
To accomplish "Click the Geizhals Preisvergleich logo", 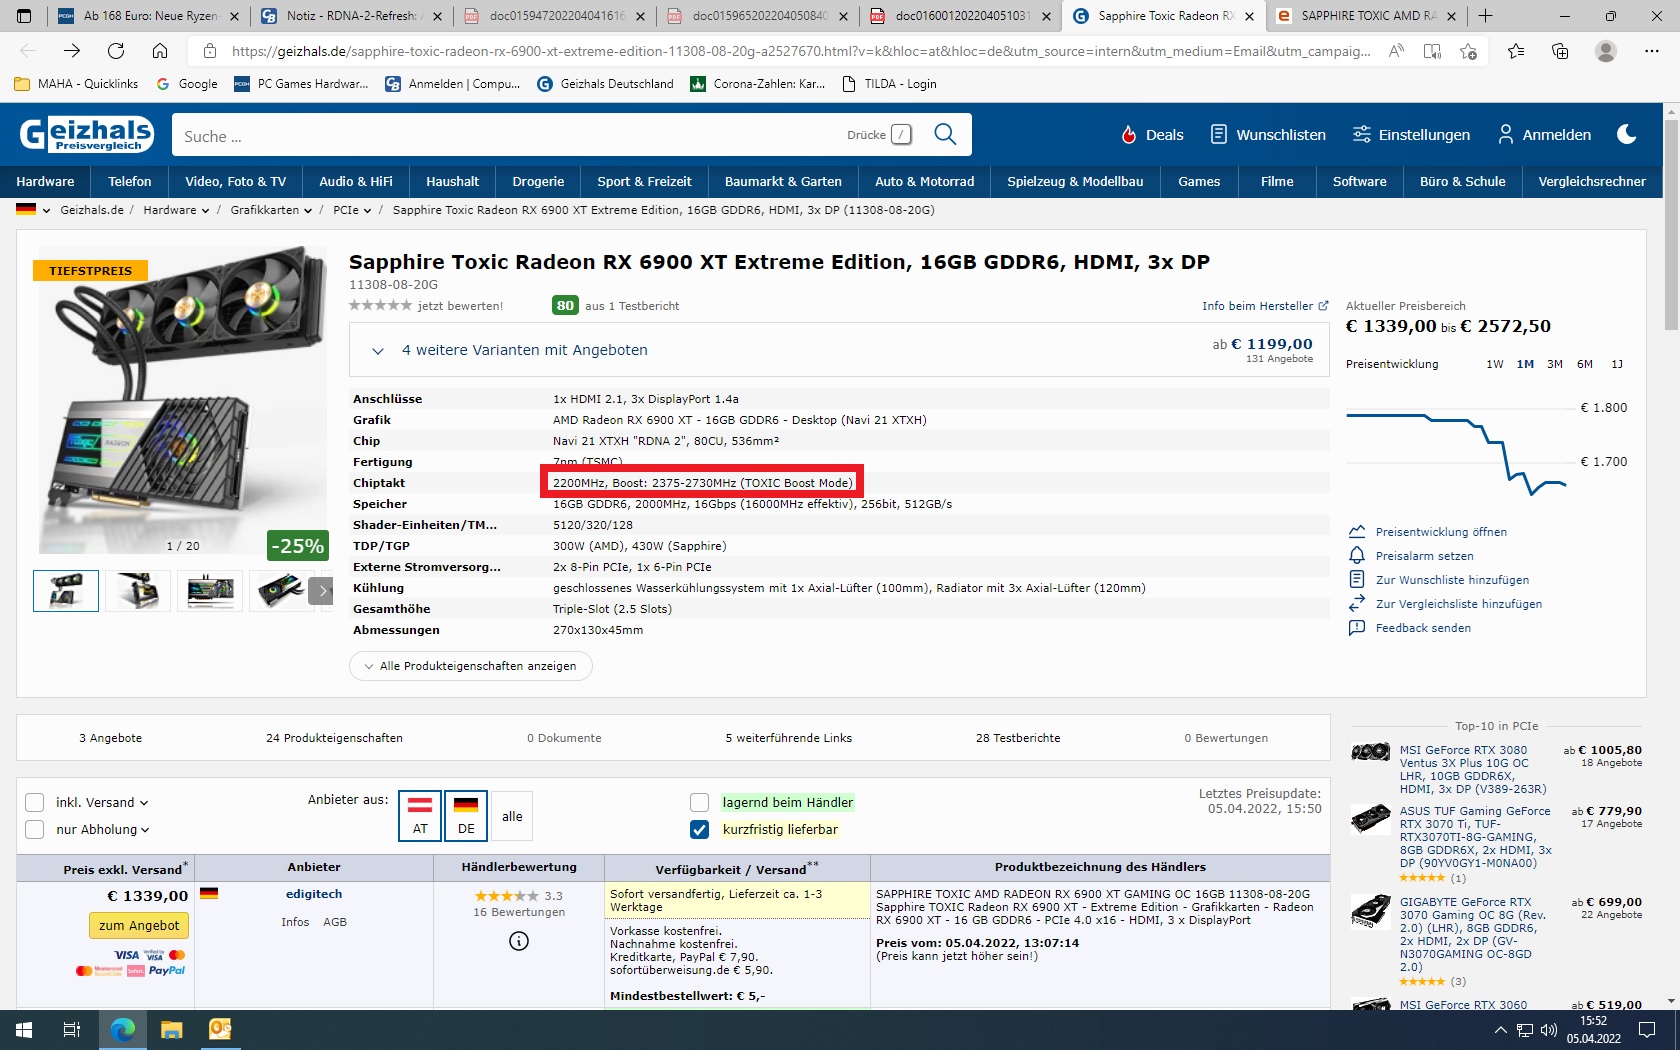I will point(87,134).
